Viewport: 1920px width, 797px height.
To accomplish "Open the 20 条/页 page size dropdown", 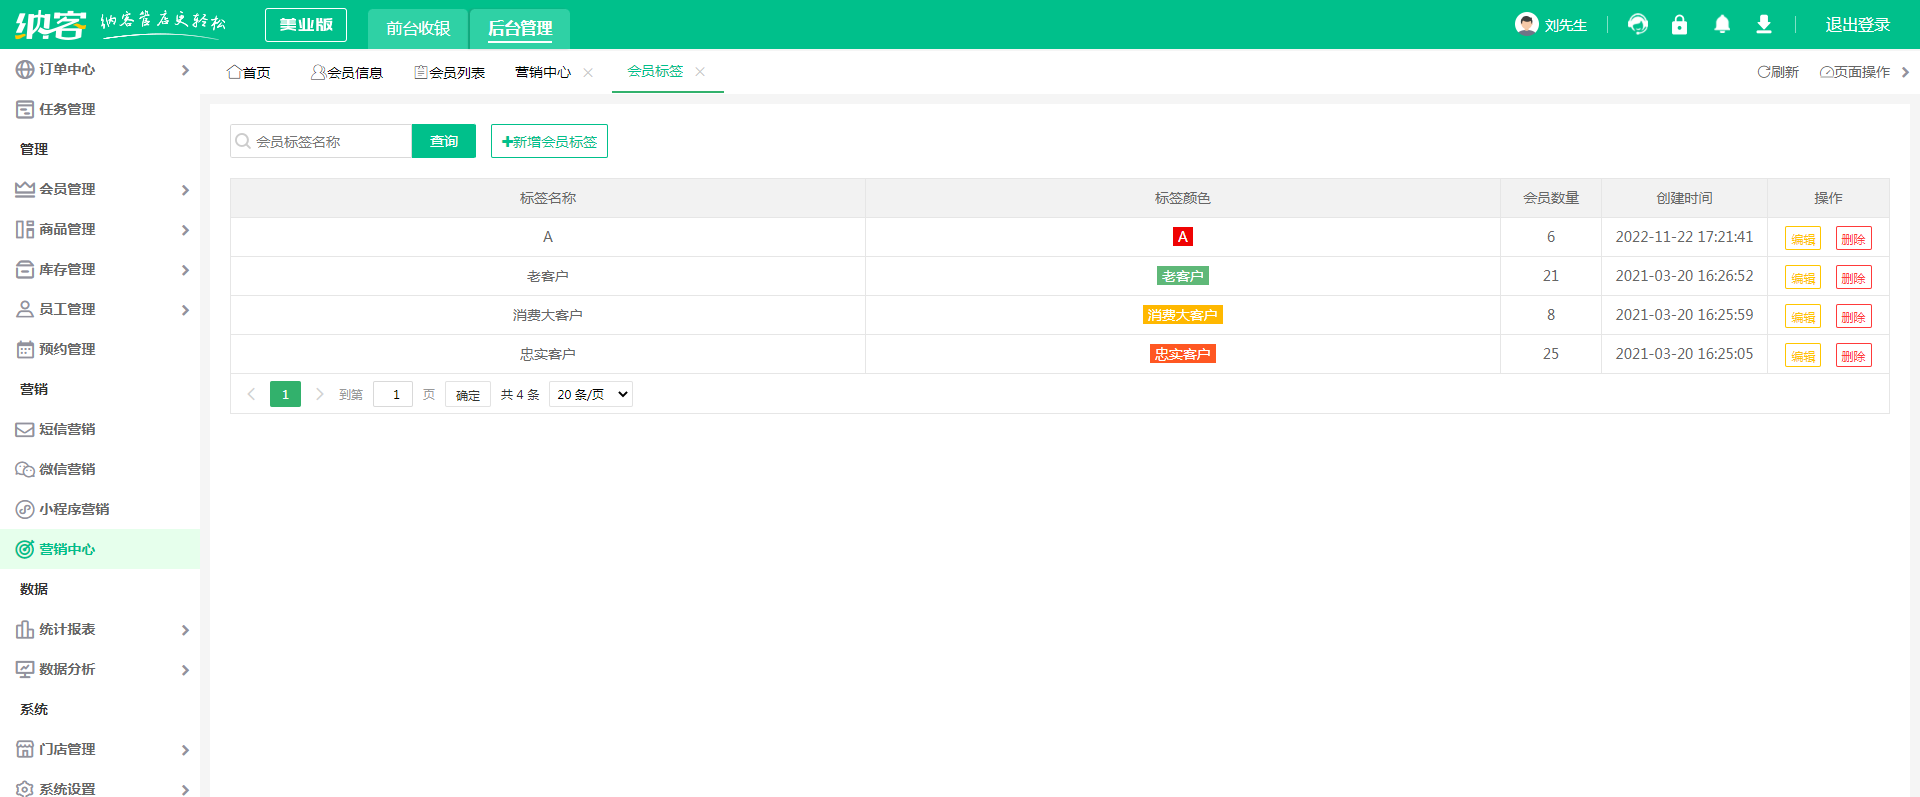I will tap(591, 394).
